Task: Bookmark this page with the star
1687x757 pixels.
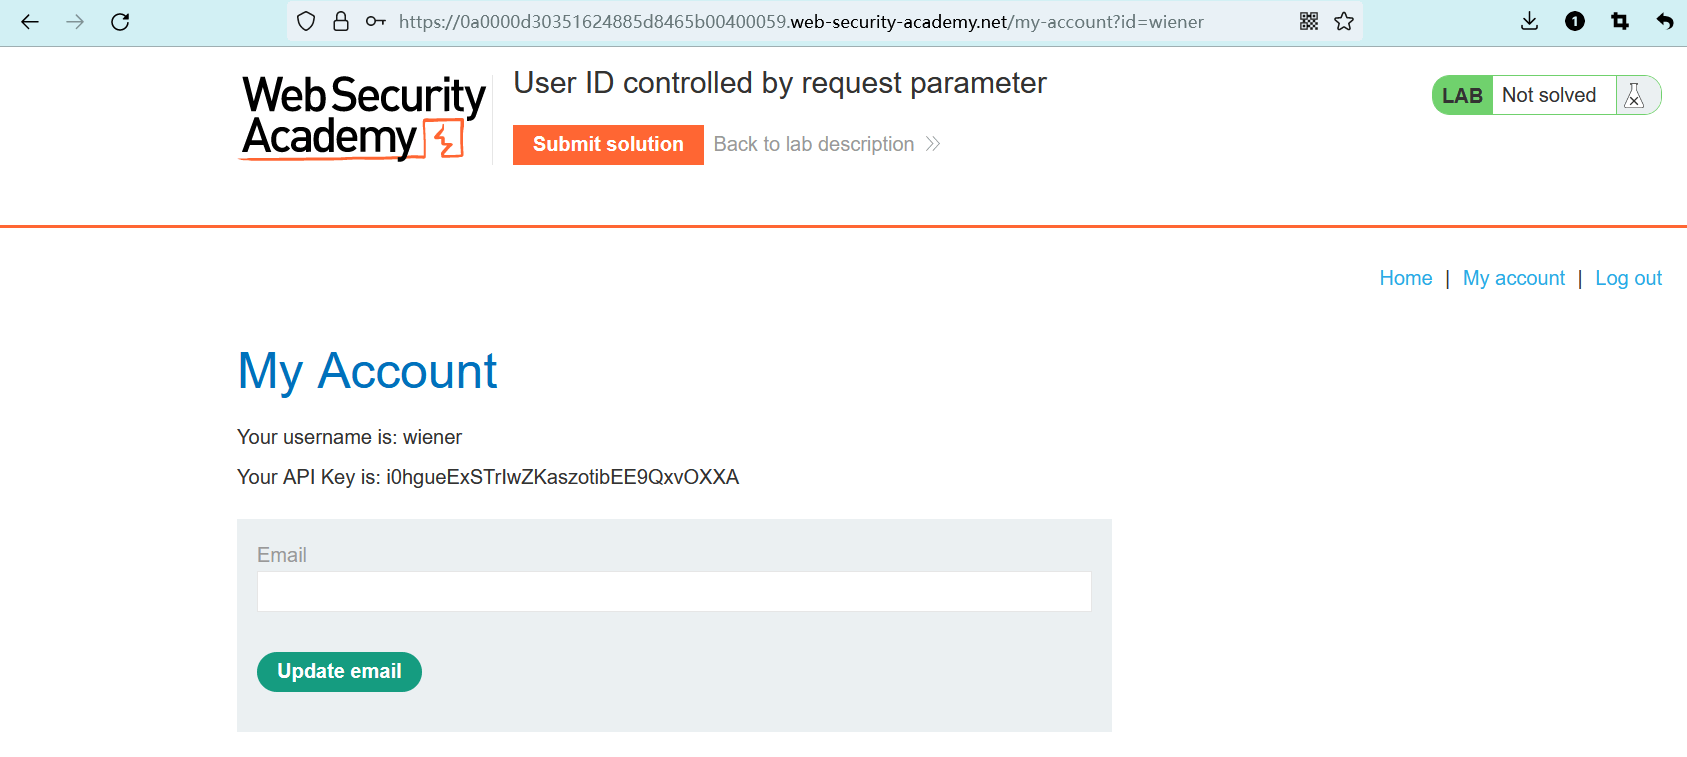Action: click(x=1344, y=22)
